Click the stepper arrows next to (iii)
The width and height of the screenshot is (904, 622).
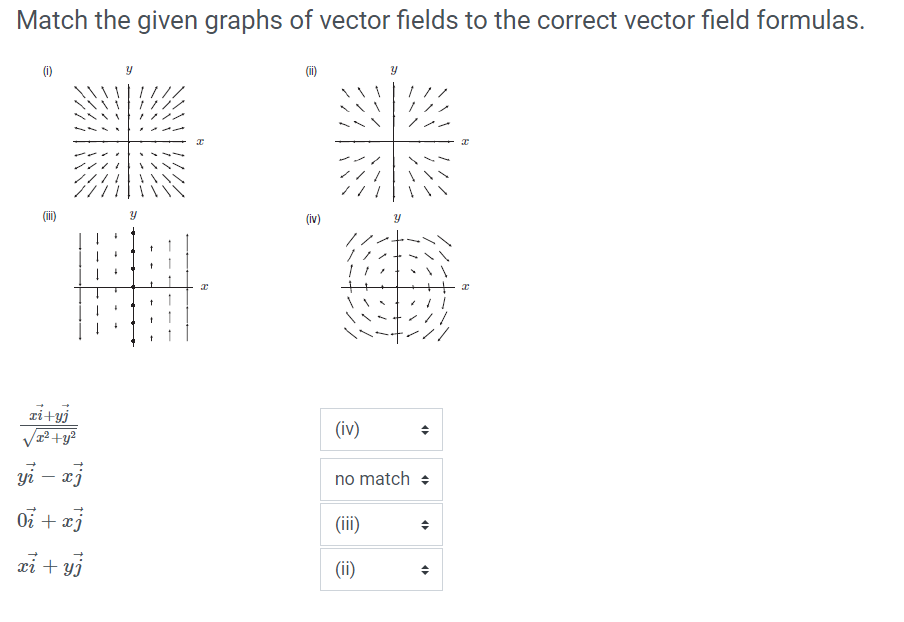coord(425,524)
